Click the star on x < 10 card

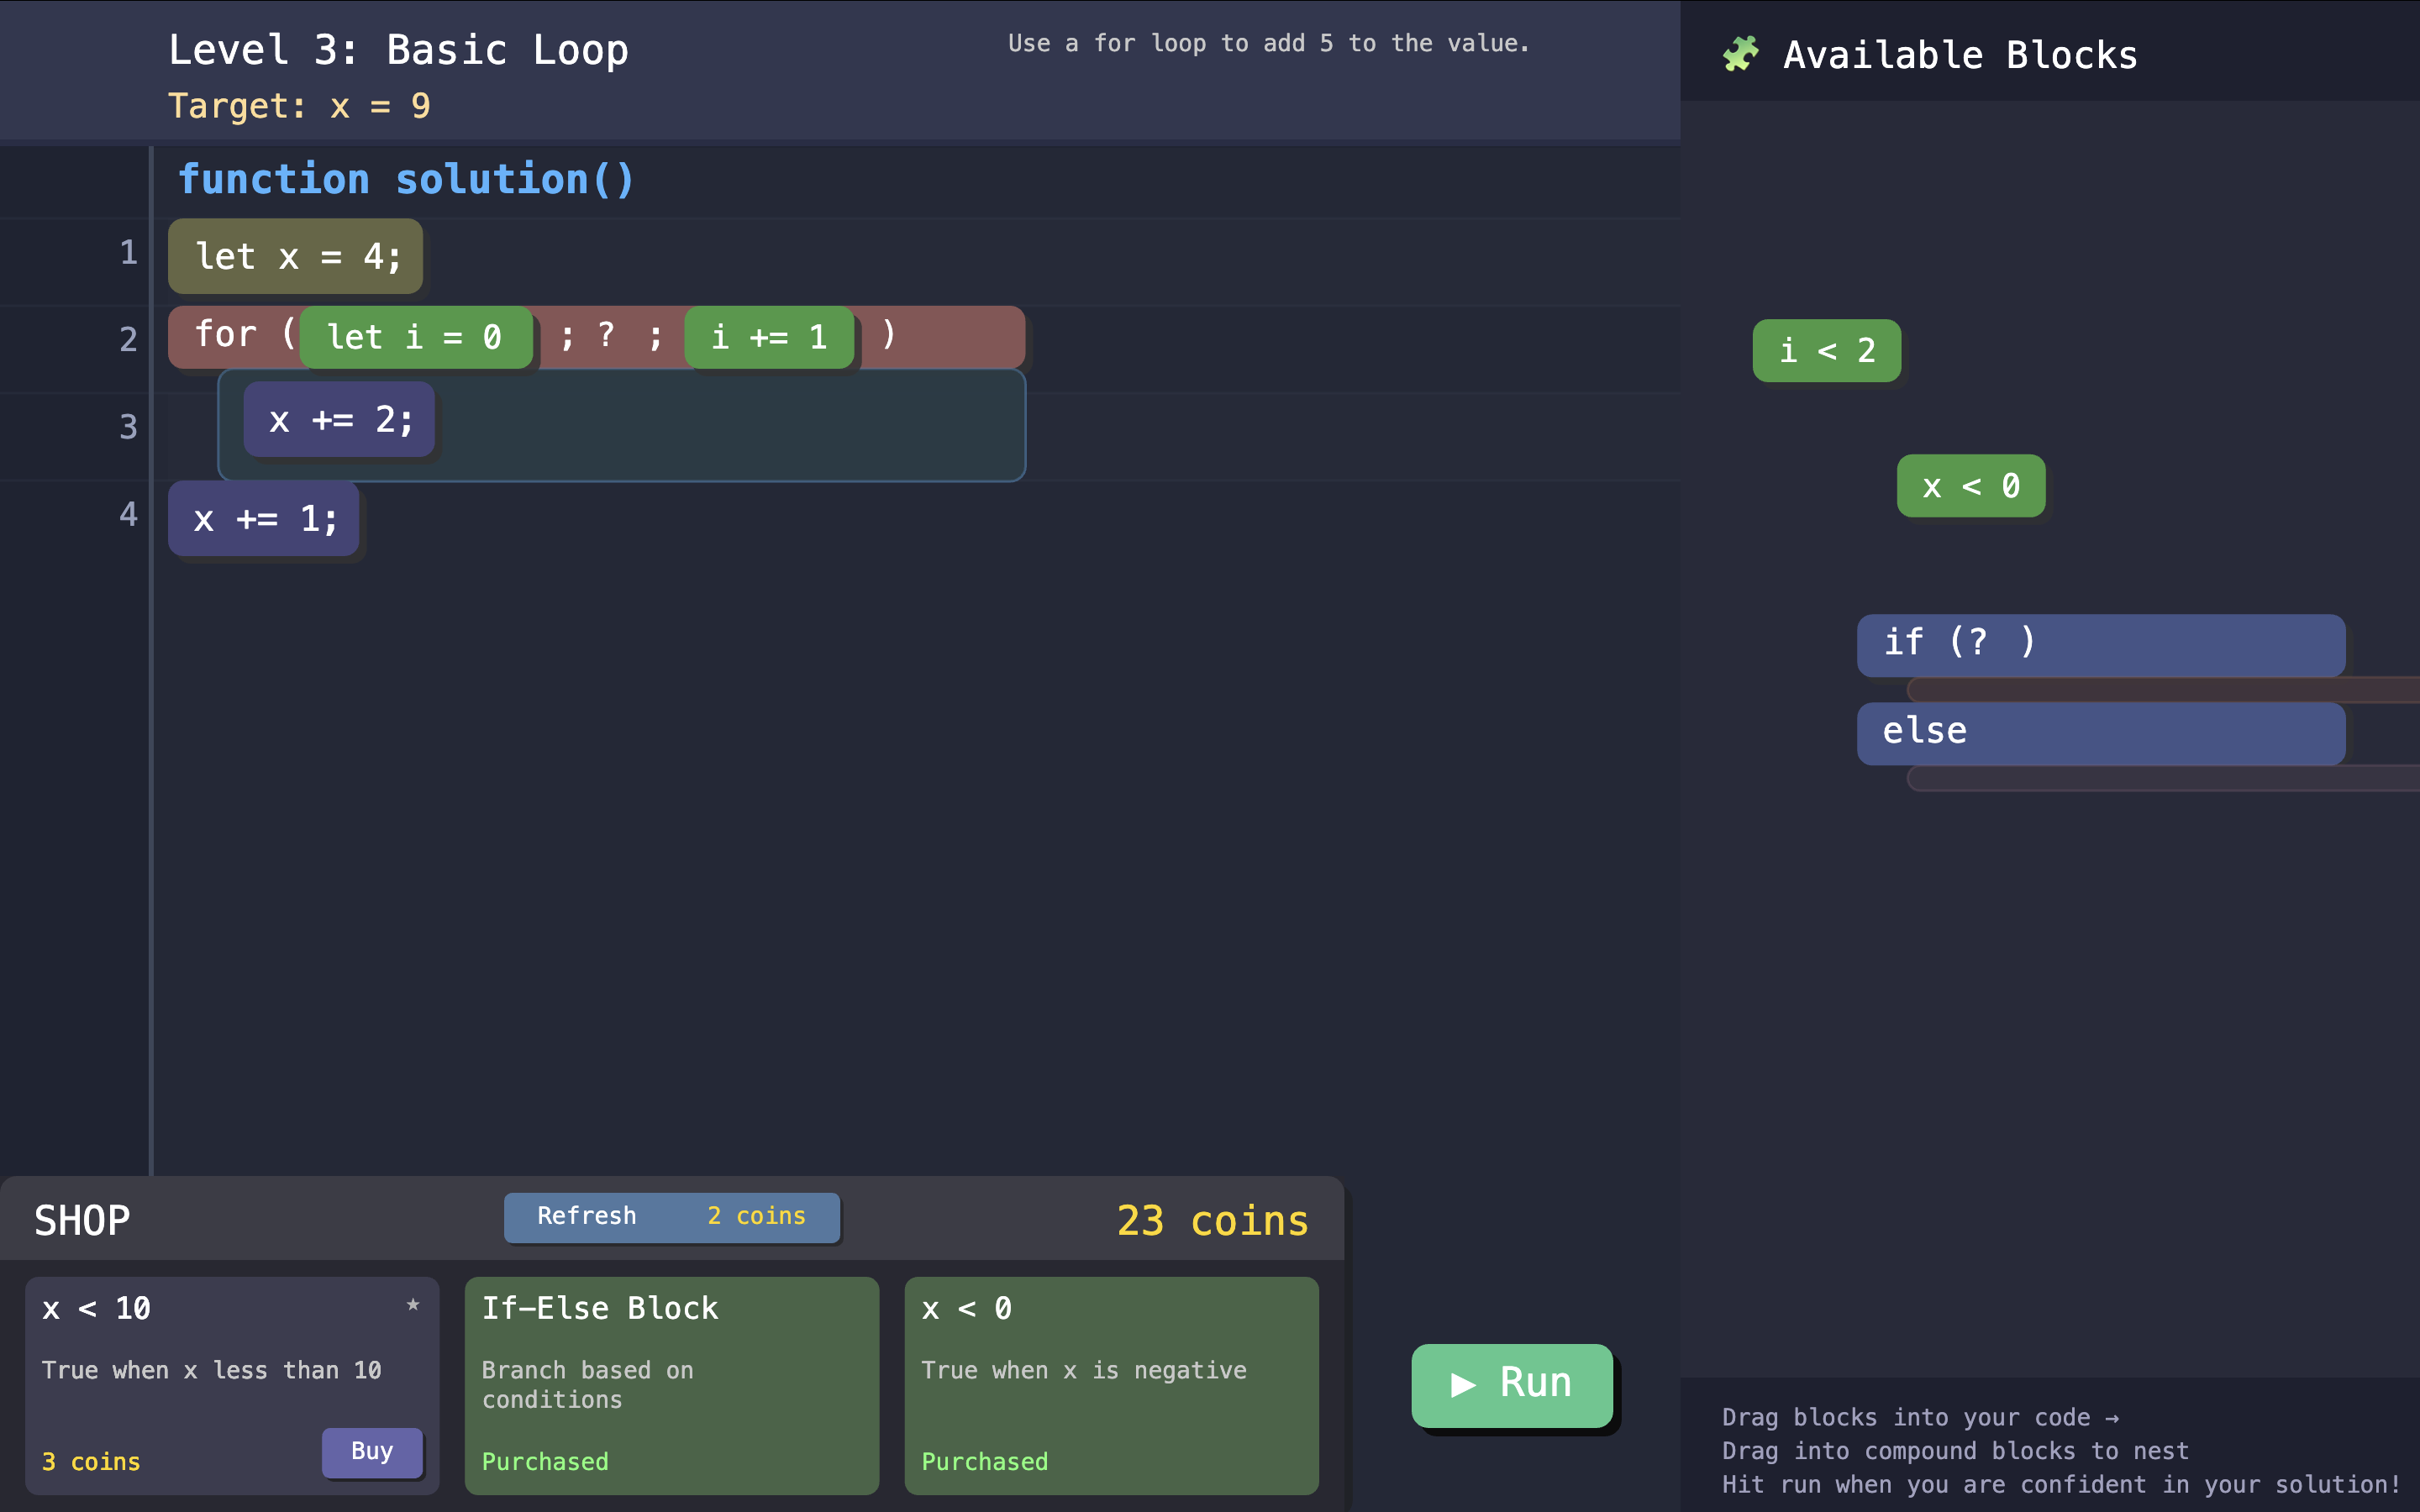(413, 1304)
